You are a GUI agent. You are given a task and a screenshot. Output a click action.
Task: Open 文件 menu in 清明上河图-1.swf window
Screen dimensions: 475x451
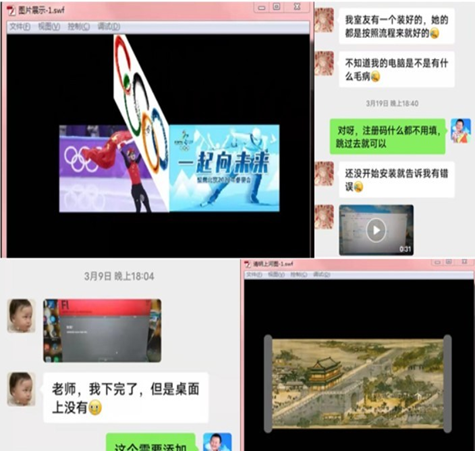255,274
